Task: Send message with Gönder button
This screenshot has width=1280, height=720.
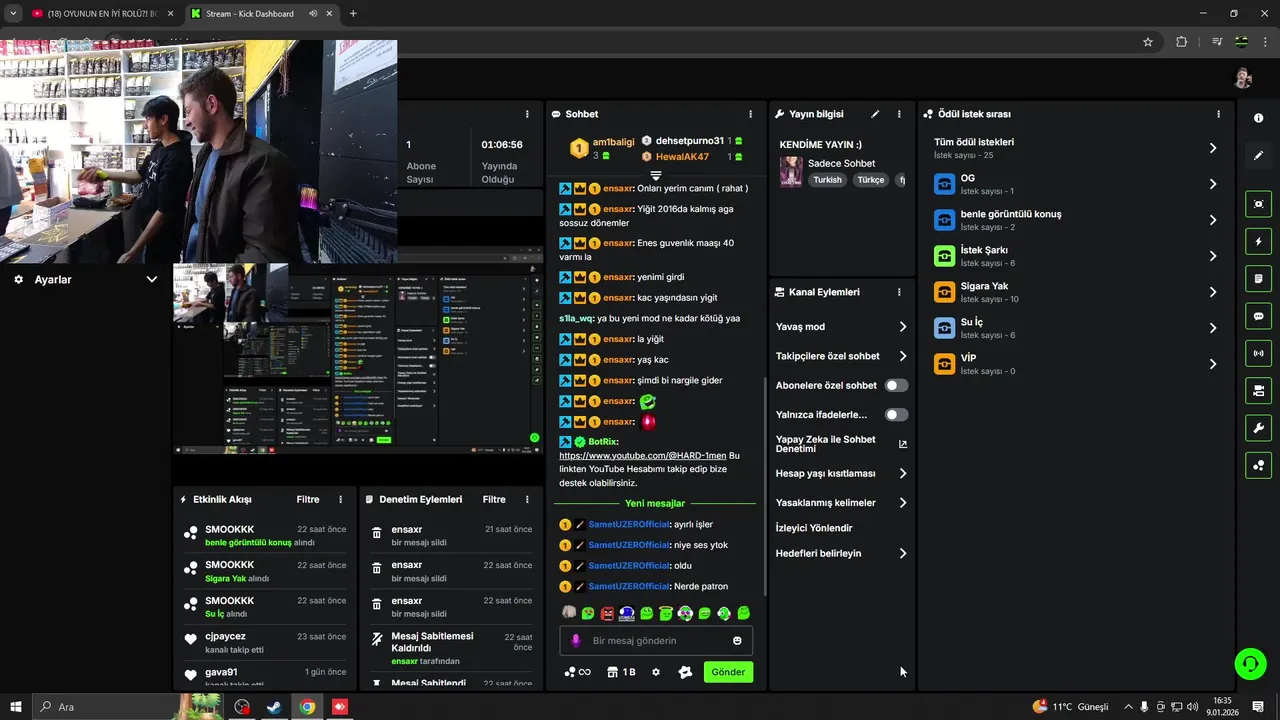Action: pyautogui.click(x=728, y=672)
